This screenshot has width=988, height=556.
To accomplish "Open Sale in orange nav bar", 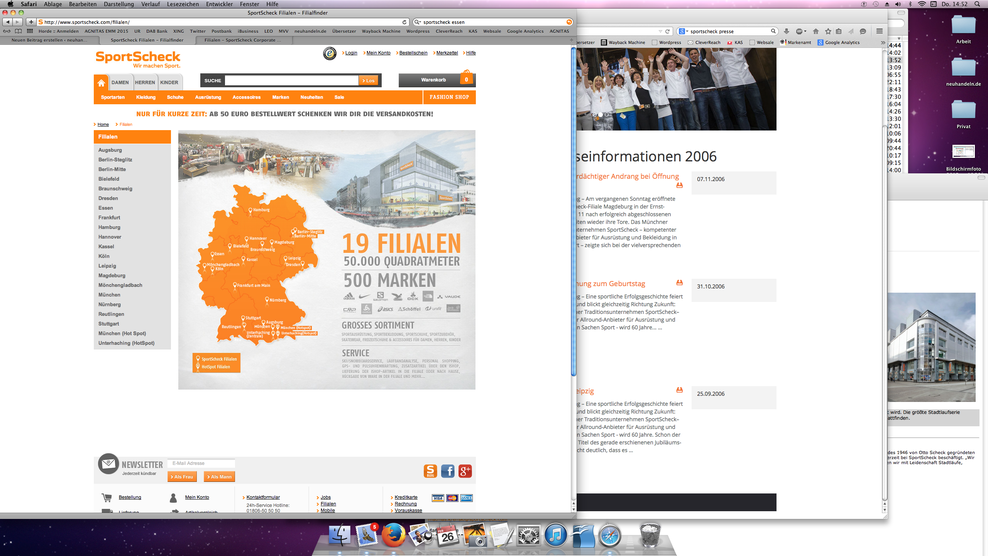I will [339, 97].
